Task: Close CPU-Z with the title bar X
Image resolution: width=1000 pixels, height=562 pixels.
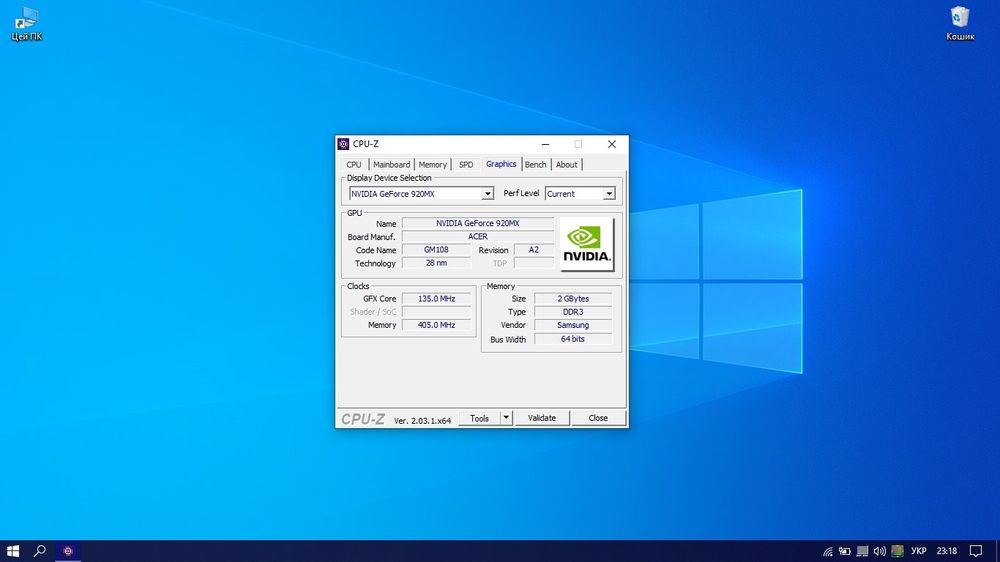Action: 612,144
